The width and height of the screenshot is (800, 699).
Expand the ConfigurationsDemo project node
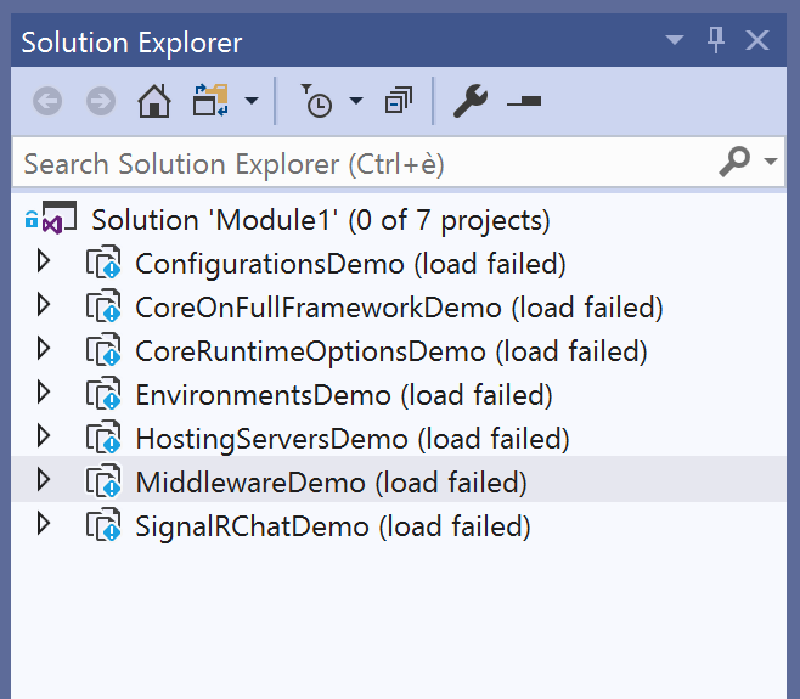point(44,263)
